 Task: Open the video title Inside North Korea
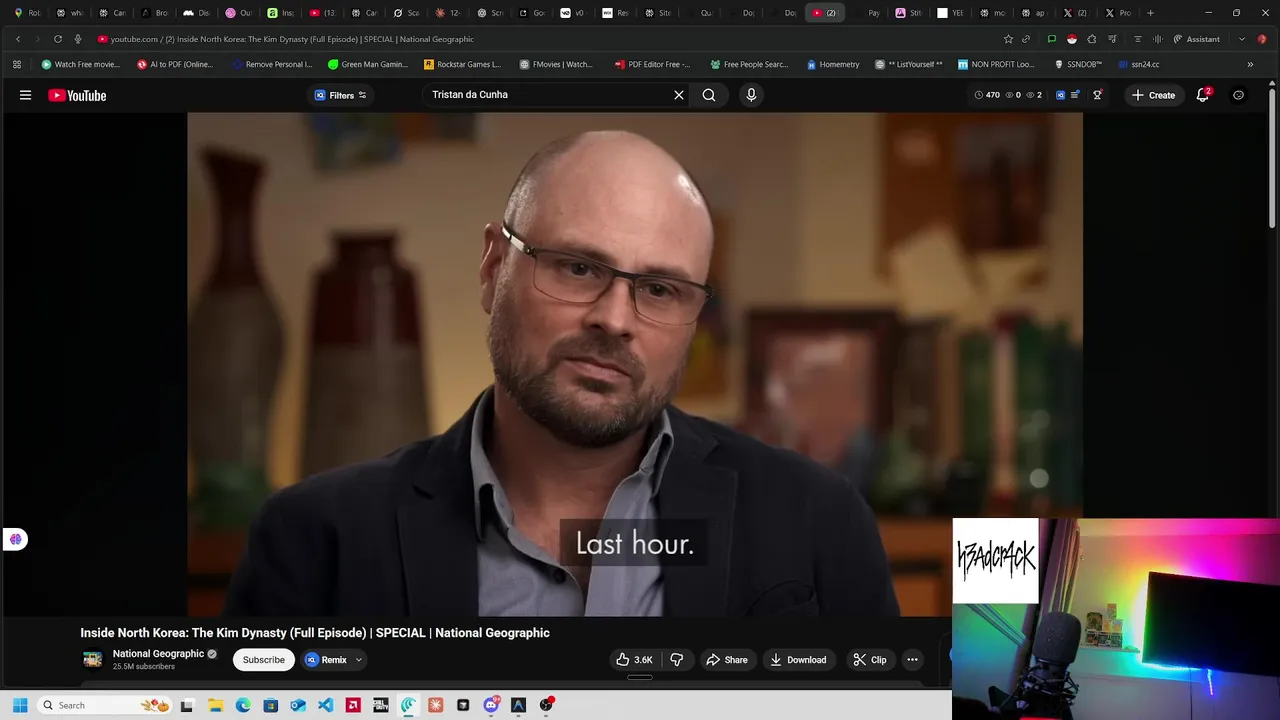[315, 633]
